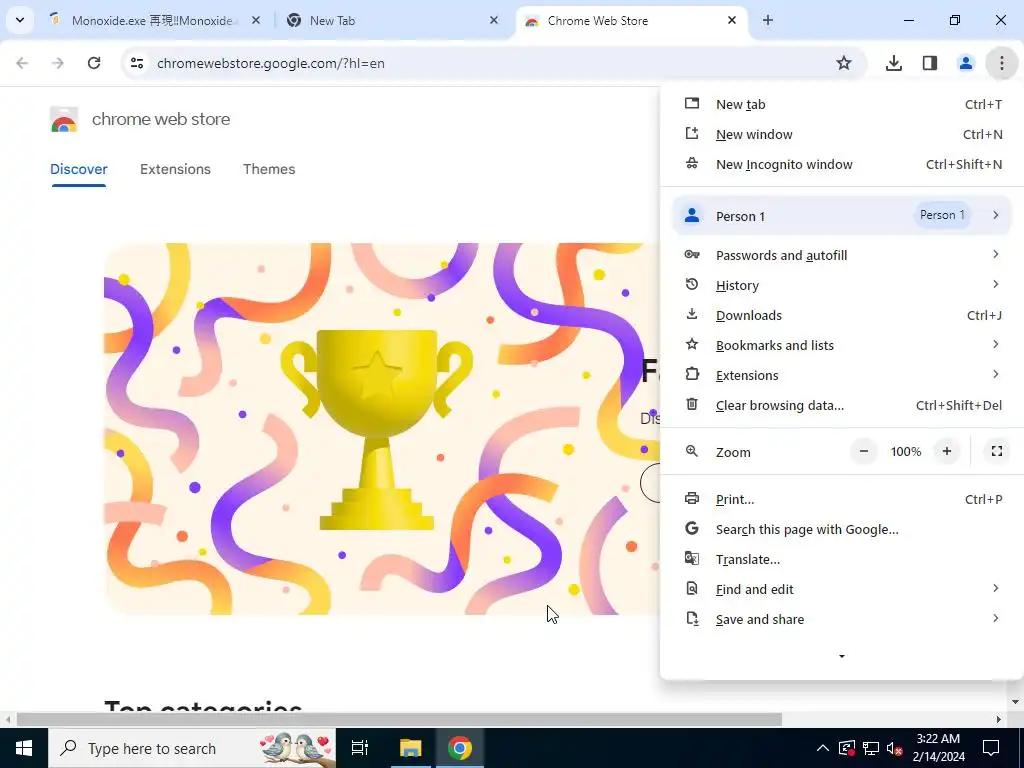Decrease zoom with the minus button
The image size is (1024, 768).
point(863,451)
